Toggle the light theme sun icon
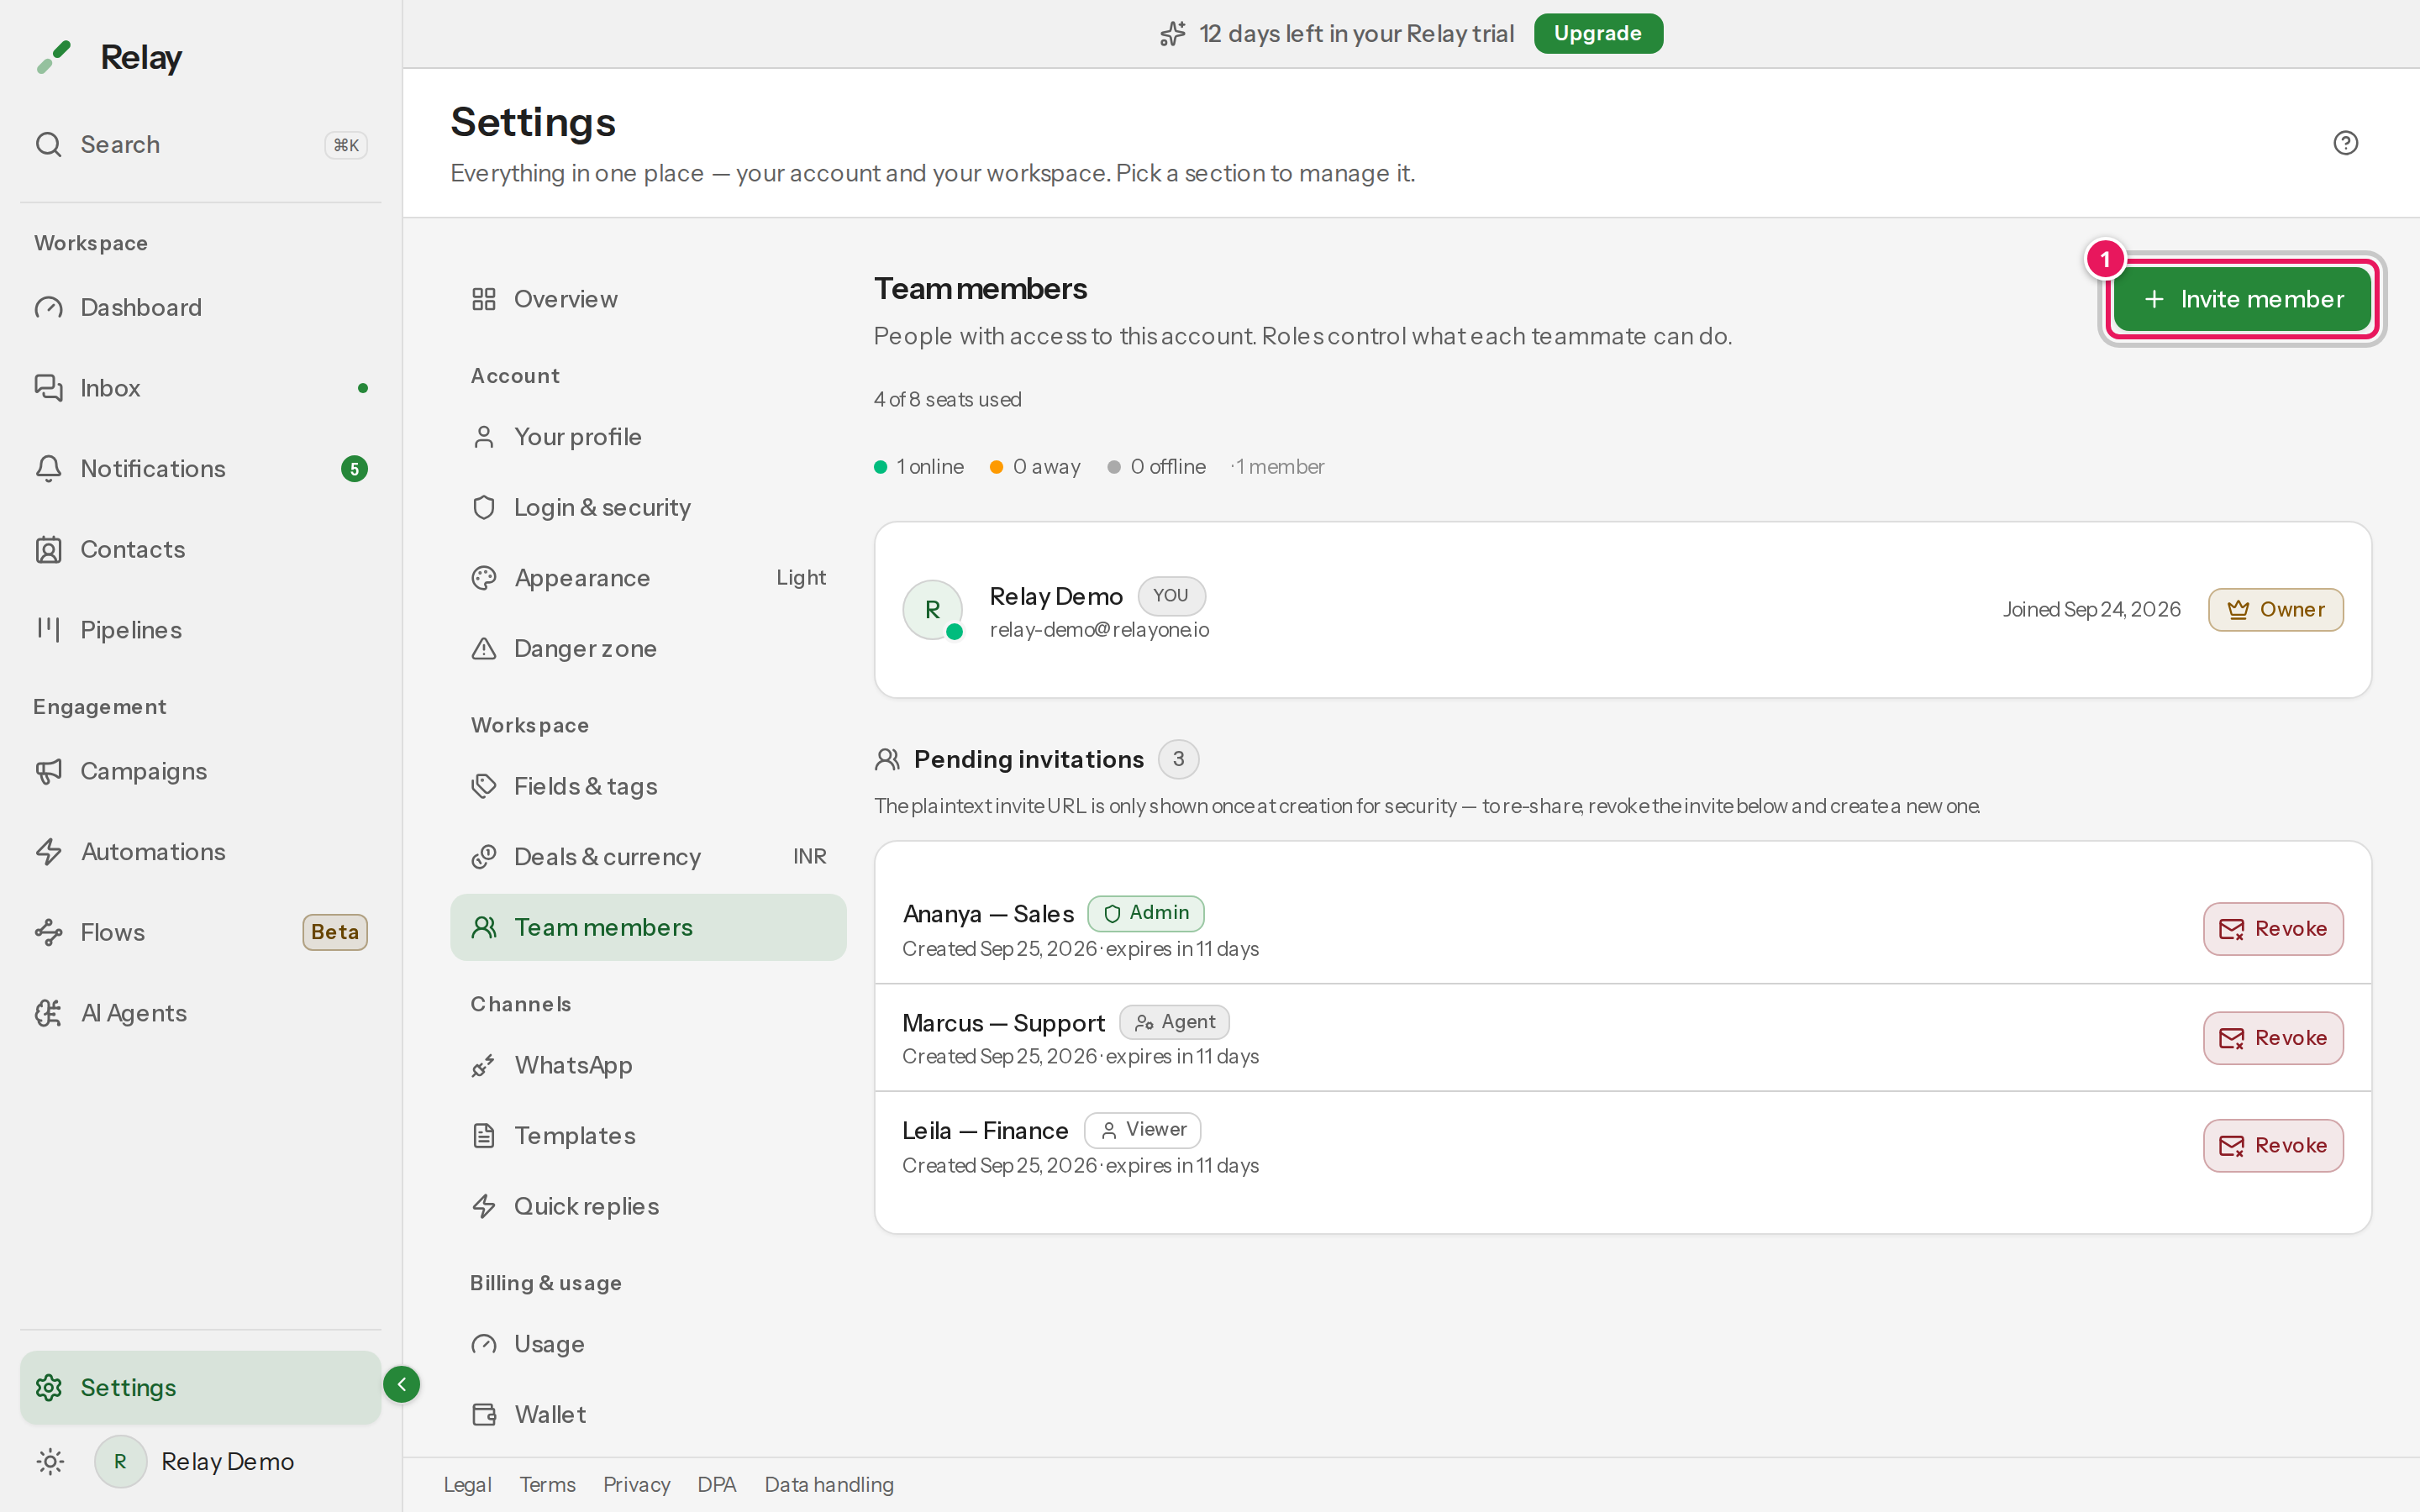The height and width of the screenshot is (1512, 2420). click(x=50, y=1461)
